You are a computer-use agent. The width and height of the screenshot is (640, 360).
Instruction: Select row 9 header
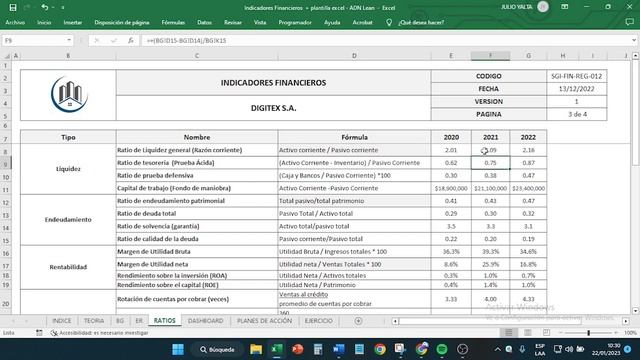[6, 164]
